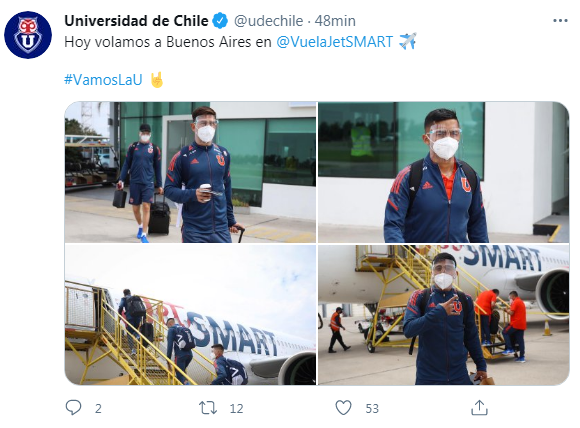580x428 pixels.
Task: Open photo of two players with luggage
Action: pyautogui.click(x=190, y=172)
